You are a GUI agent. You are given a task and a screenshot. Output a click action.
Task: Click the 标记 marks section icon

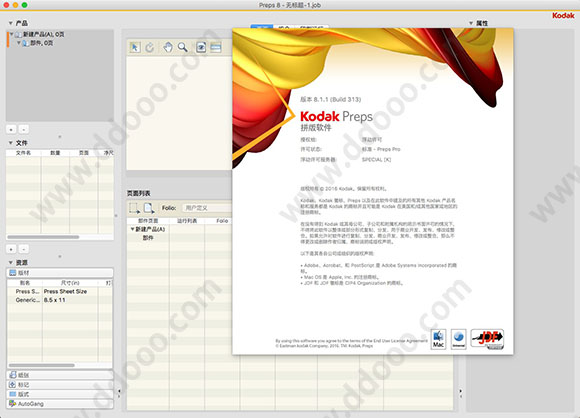(x=13, y=385)
